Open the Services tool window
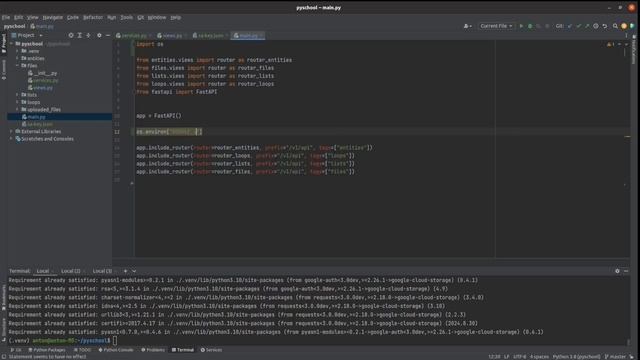Screen dimensions: 640x360 [211, 350]
